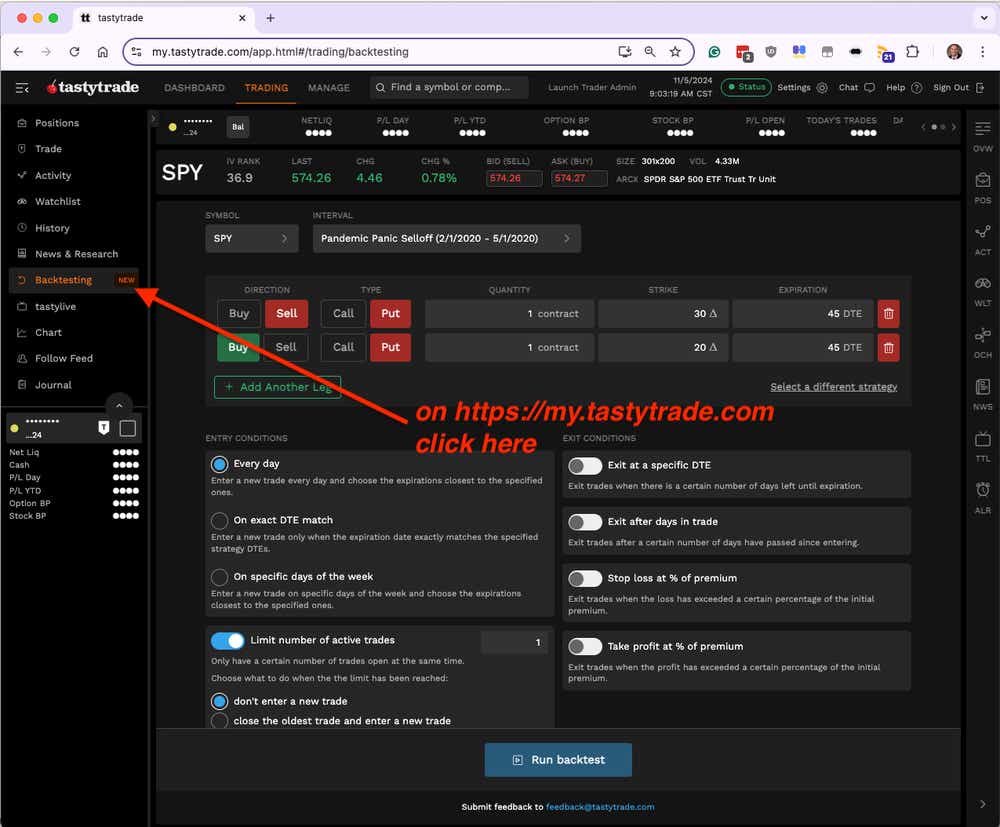1000x827 pixels.
Task: Click the active trades limit number field
Action: tap(514, 642)
